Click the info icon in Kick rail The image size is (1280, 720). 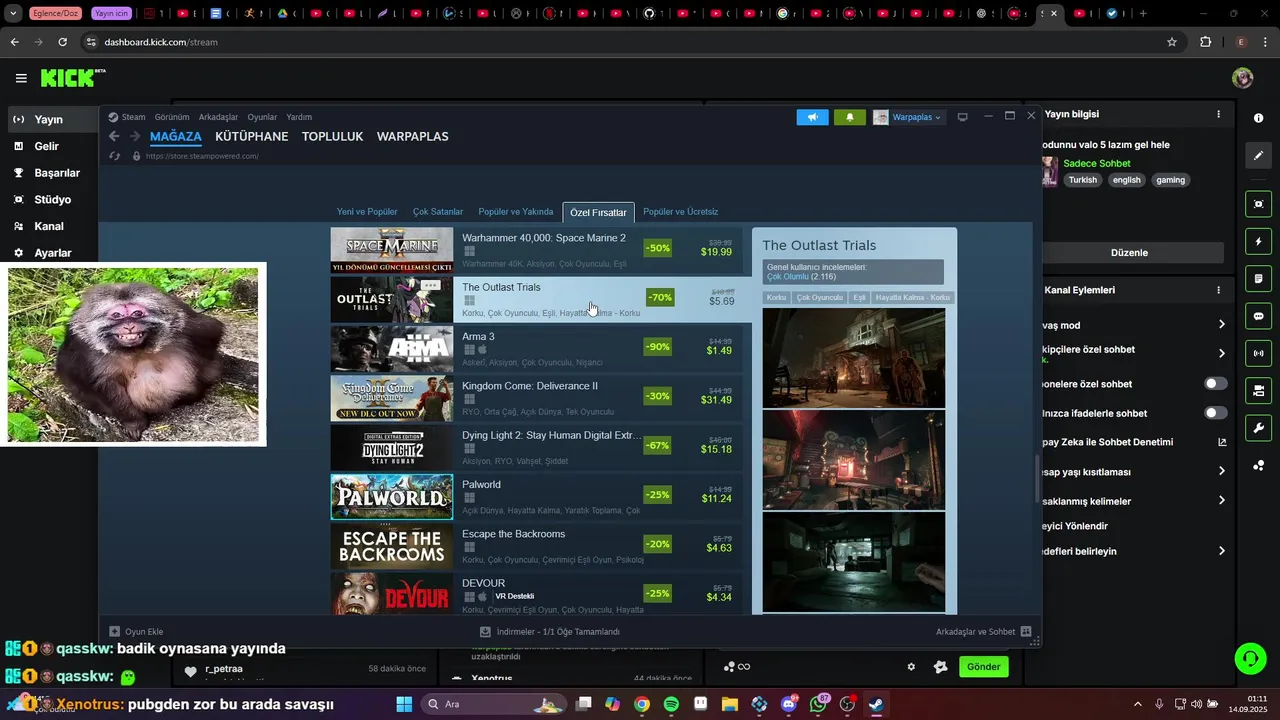[x=1258, y=118]
